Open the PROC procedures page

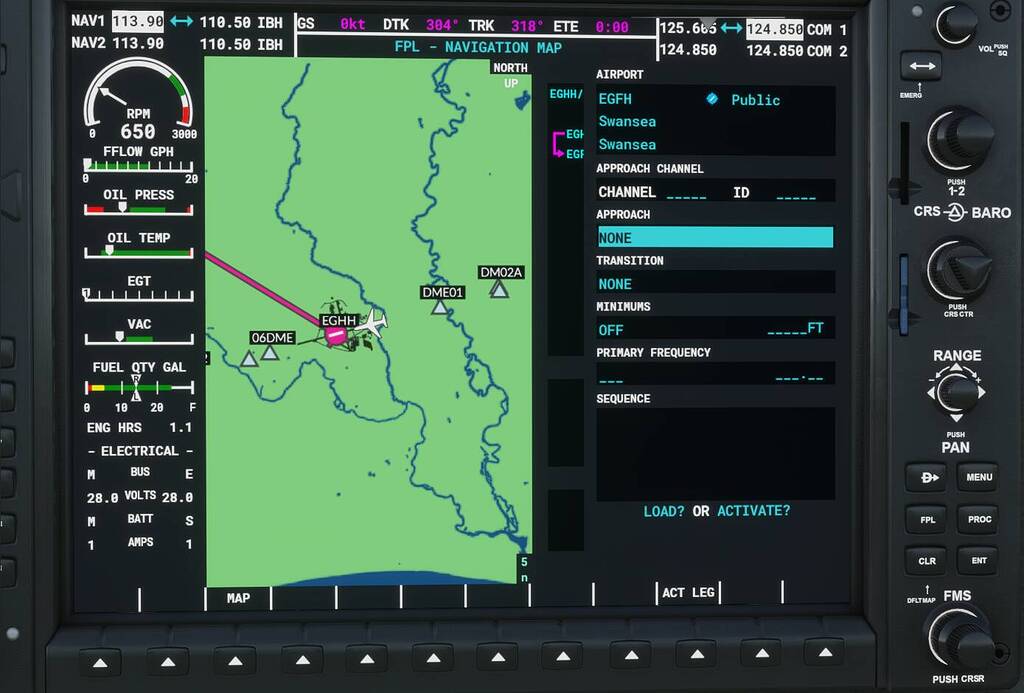click(x=978, y=519)
